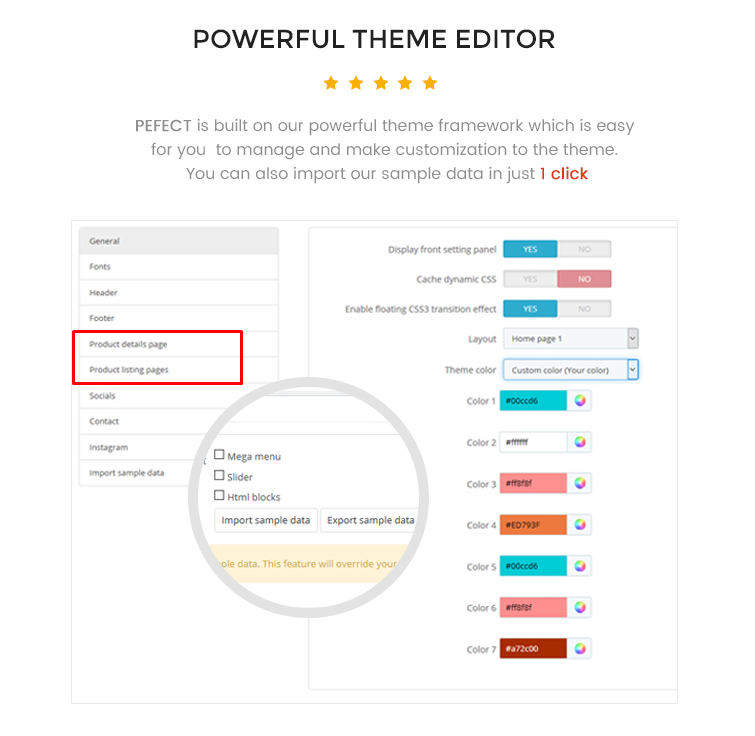Screen dimensions: 755x736
Task: Check the Html blocks checkbox
Action: point(219,495)
